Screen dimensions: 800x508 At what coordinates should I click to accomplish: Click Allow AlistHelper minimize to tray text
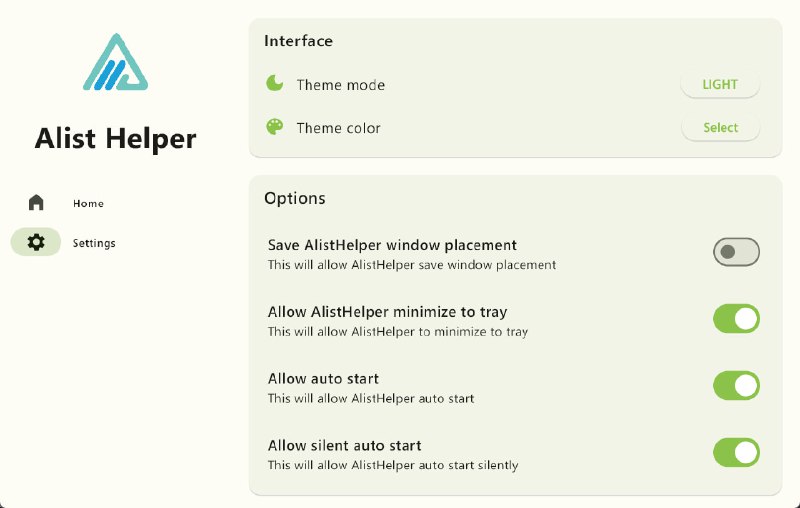coord(387,312)
